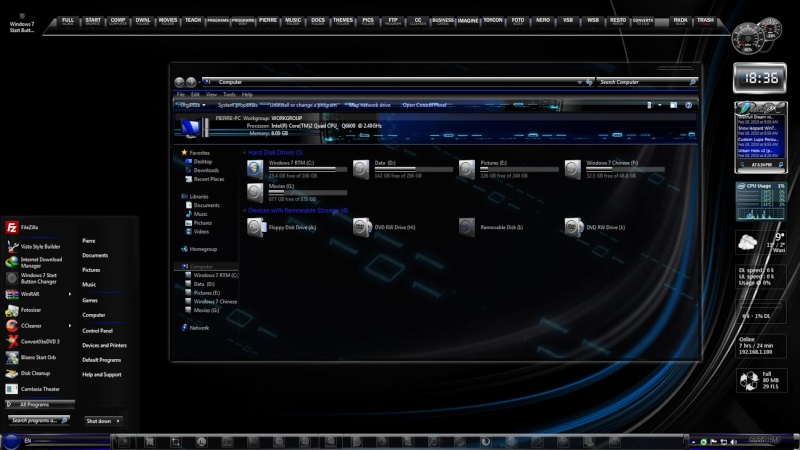Click the Shut down button
800x450 pixels.
coord(99,421)
